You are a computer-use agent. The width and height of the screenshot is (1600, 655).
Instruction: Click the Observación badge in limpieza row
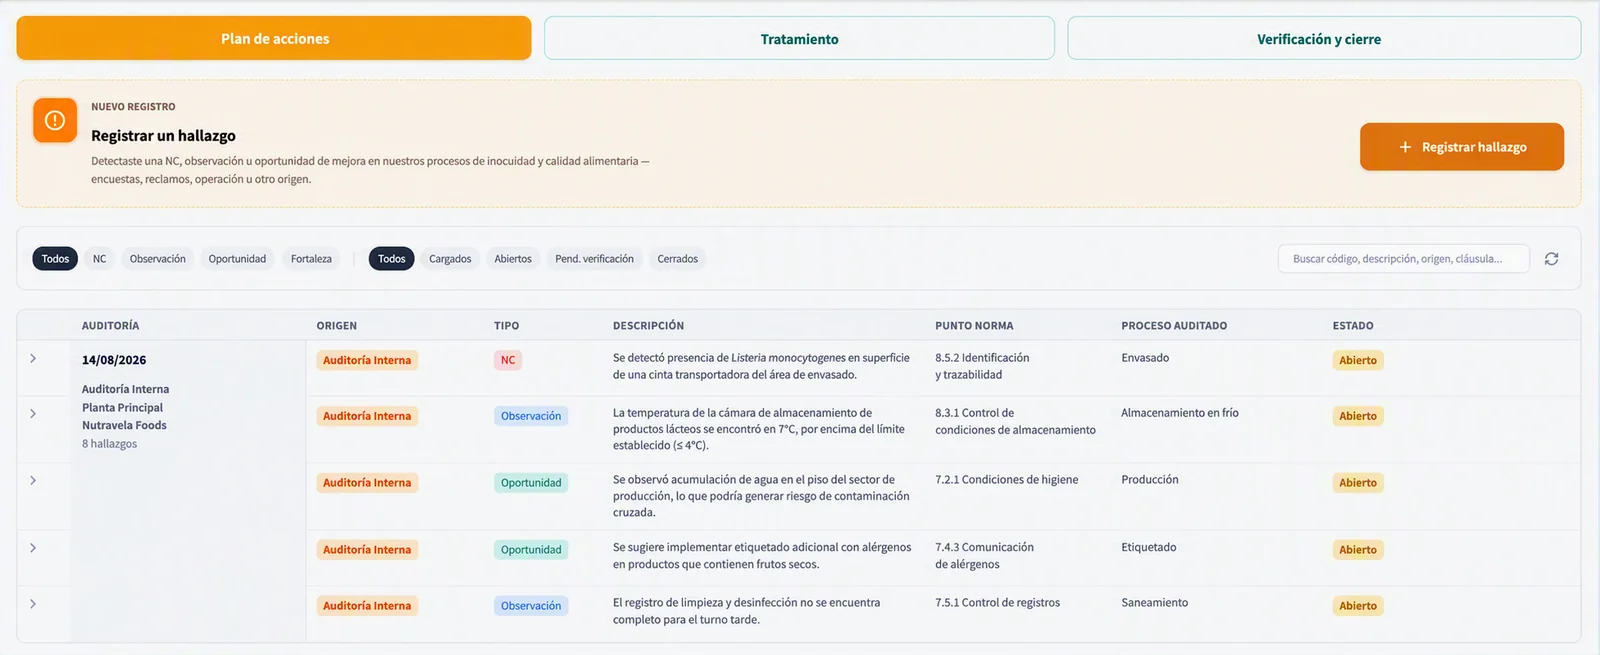[x=531, y=606]
